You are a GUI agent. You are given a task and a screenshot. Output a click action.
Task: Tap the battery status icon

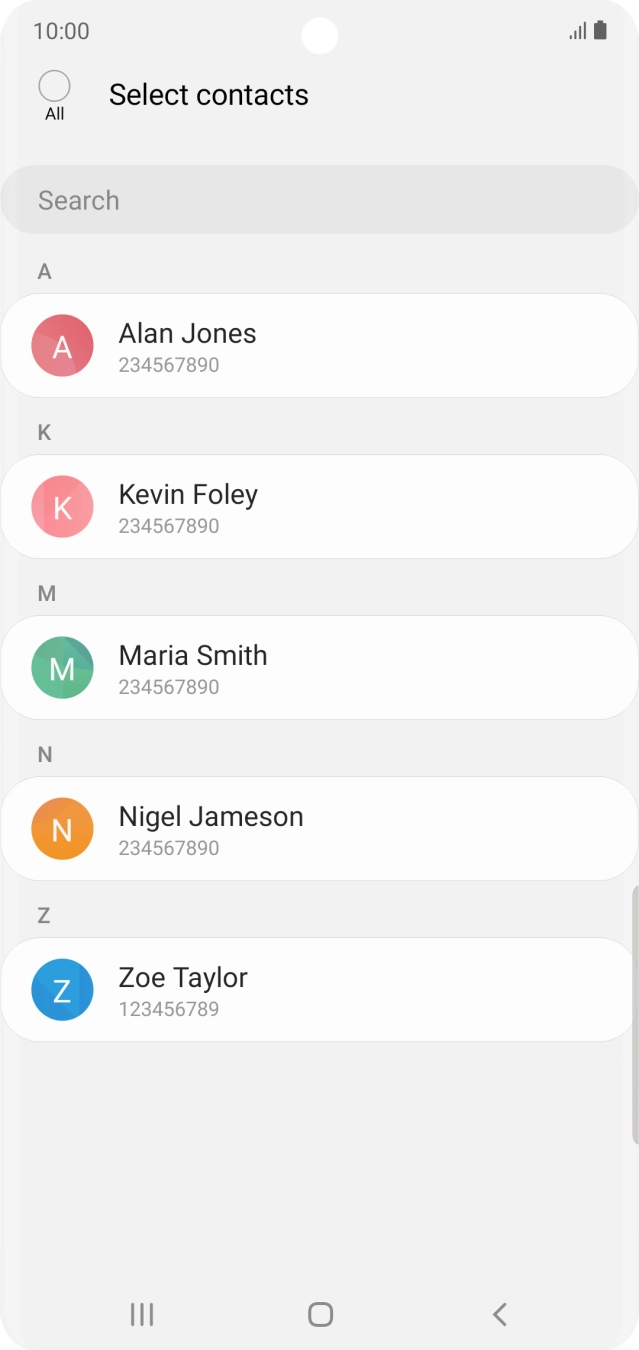click(600, 31)
